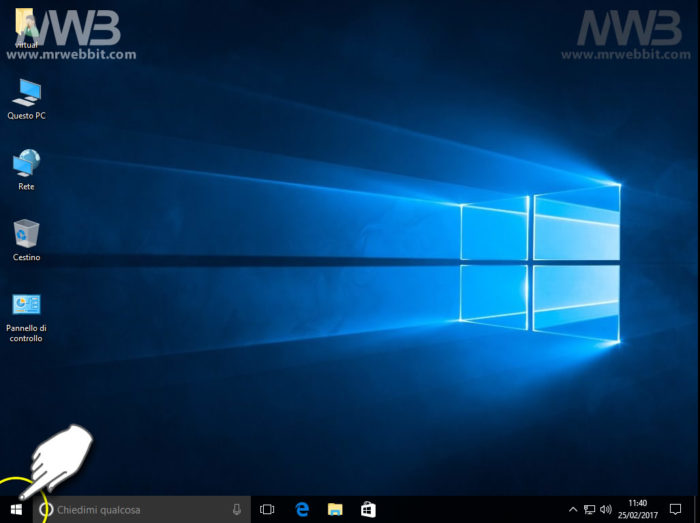700x523 pixels.
Task: Focus the 'Chiedimi qualcosa' search box
Action: coord(142,509)
